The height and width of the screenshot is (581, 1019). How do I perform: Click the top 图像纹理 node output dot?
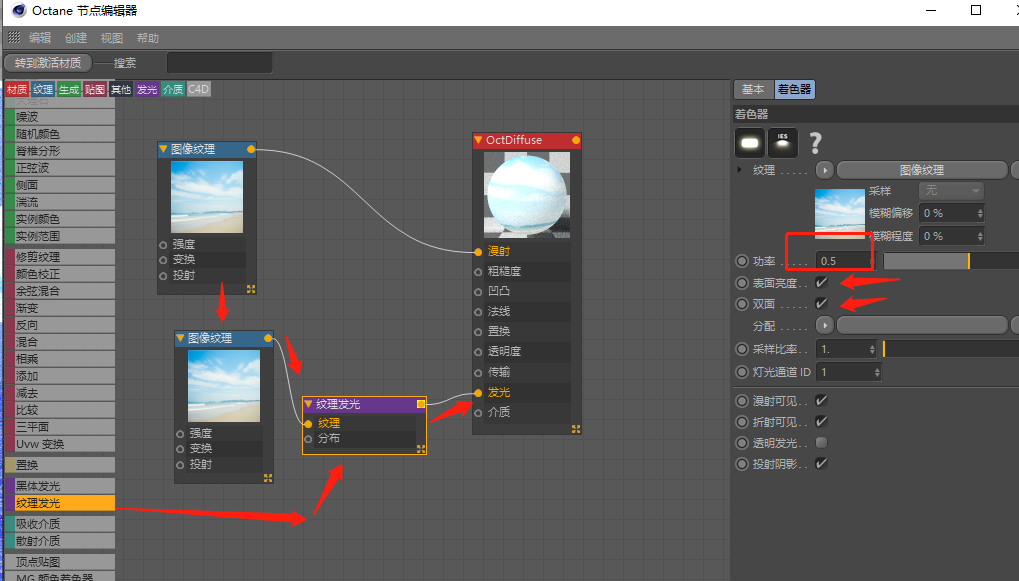coord(251,149)
